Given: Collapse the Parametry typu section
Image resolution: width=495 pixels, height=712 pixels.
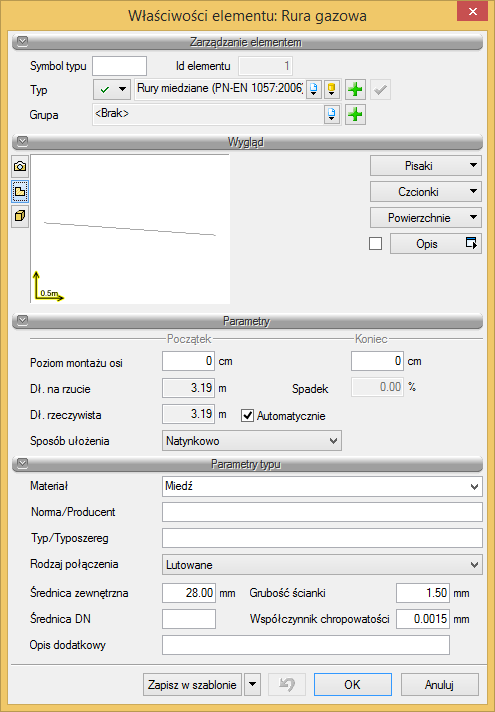Looking at the screenshot, I should 22,463.
